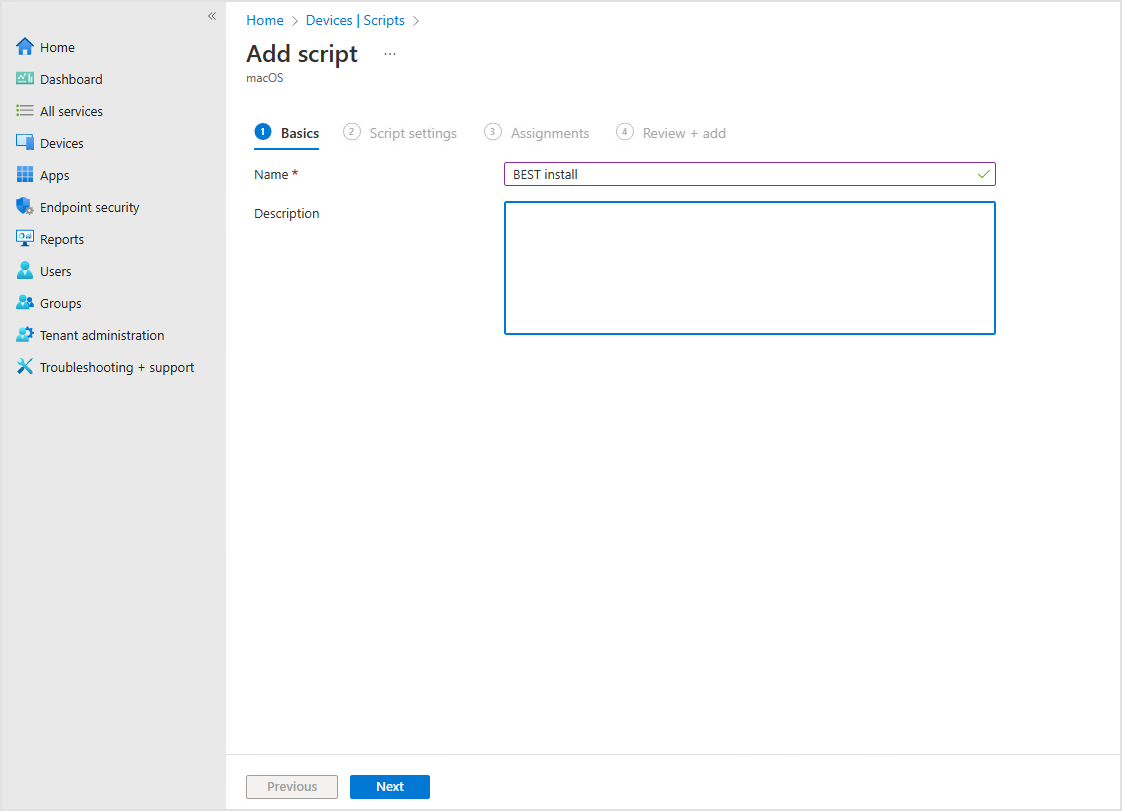Select the All services icon
Screen dimensions: 1122x811
click(24, 110)
